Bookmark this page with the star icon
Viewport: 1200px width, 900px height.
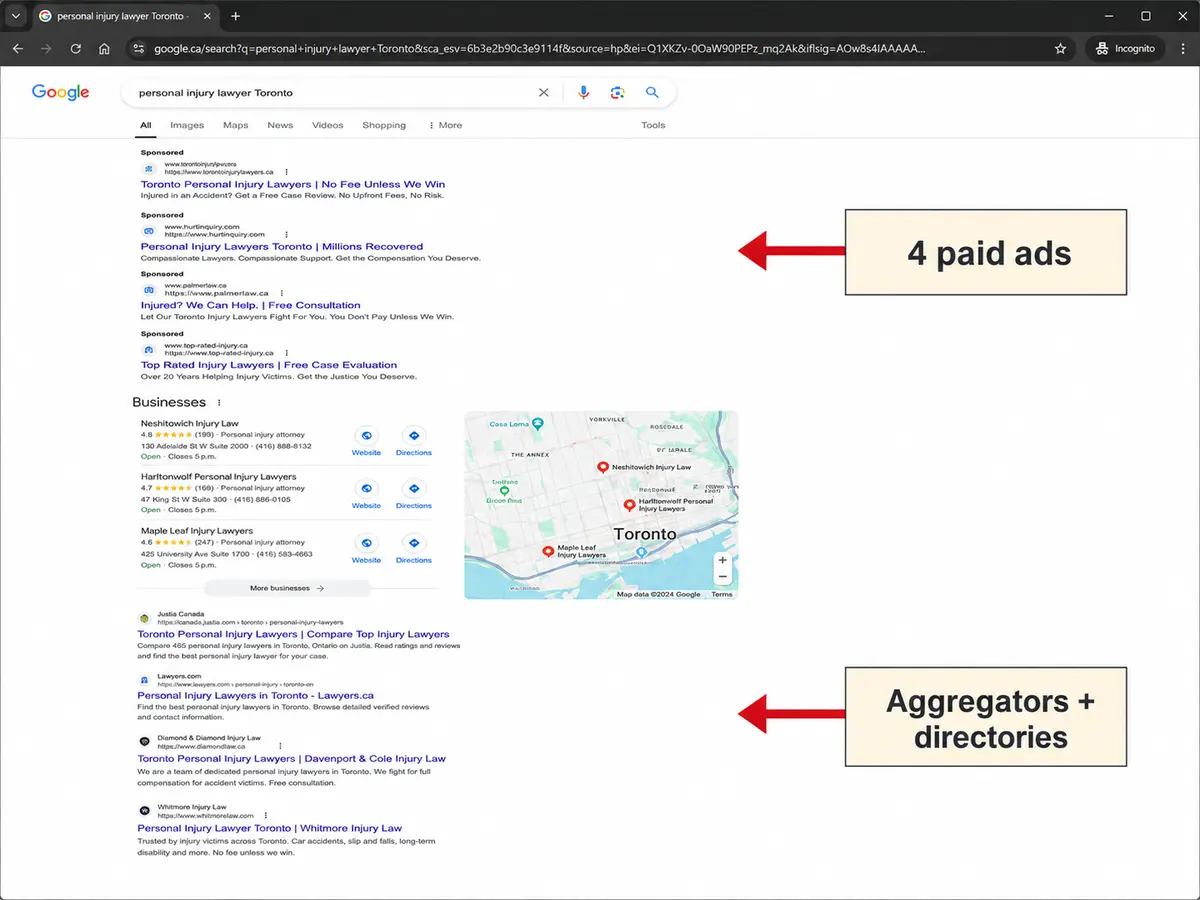click(1060, 48)
